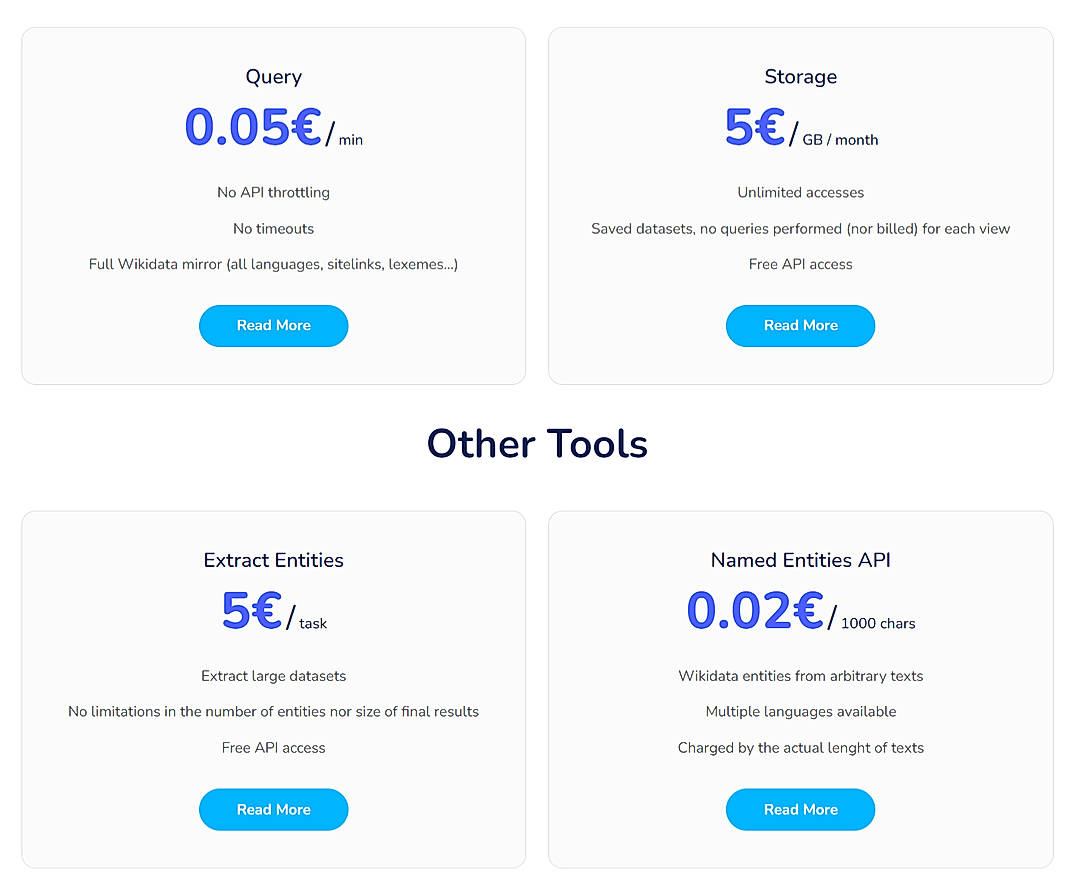Select the Storage card title
The height and width of the screenshot is (877, 1070).
point(800,77)
